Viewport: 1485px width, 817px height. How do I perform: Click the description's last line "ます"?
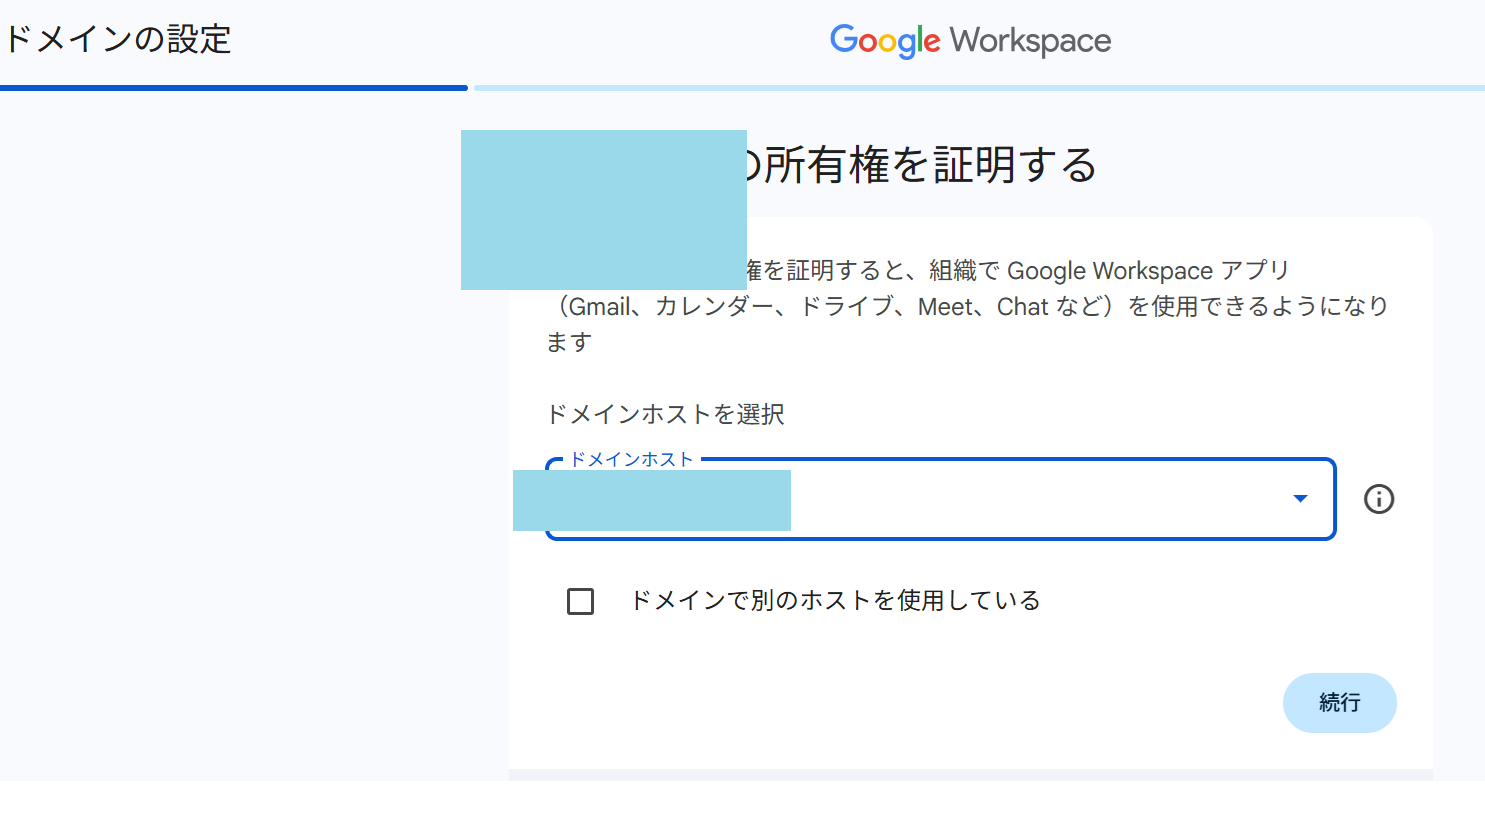coord(569,343)
